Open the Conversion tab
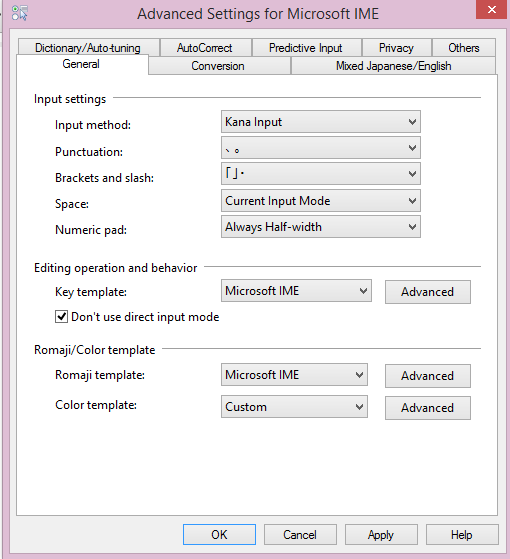 pos(218,66)
